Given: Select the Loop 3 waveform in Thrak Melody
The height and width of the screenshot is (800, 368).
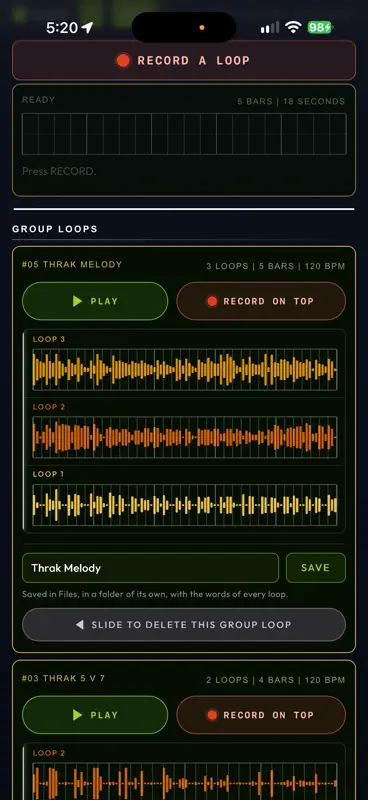Looking at the screenshot, I should click(184, 369).
